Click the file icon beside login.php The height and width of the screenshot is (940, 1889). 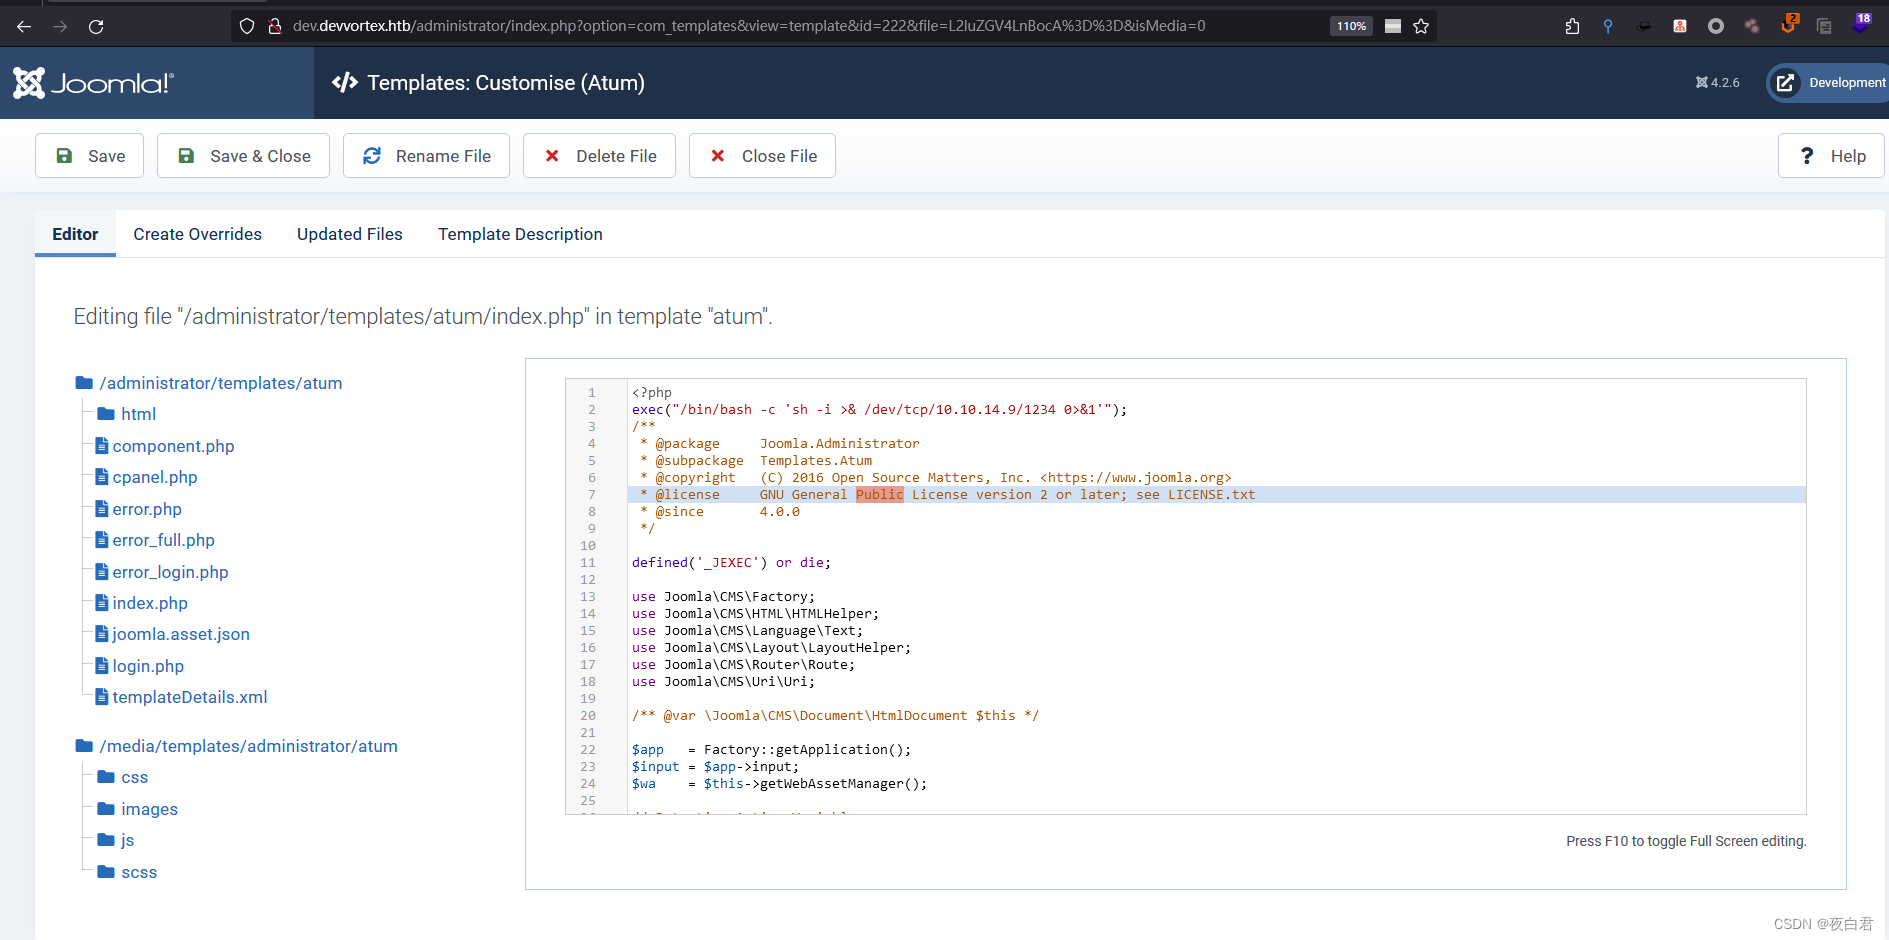click(x=101, y=666)
